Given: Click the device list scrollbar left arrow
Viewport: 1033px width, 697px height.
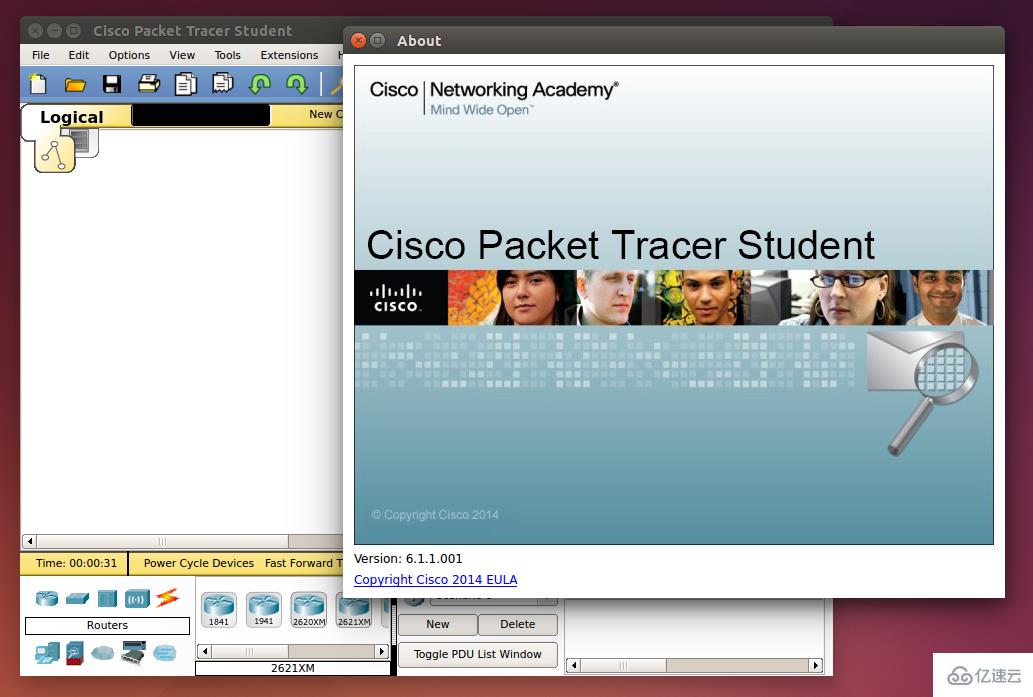Looking at the screenshot, I should [x=205, y=652].
